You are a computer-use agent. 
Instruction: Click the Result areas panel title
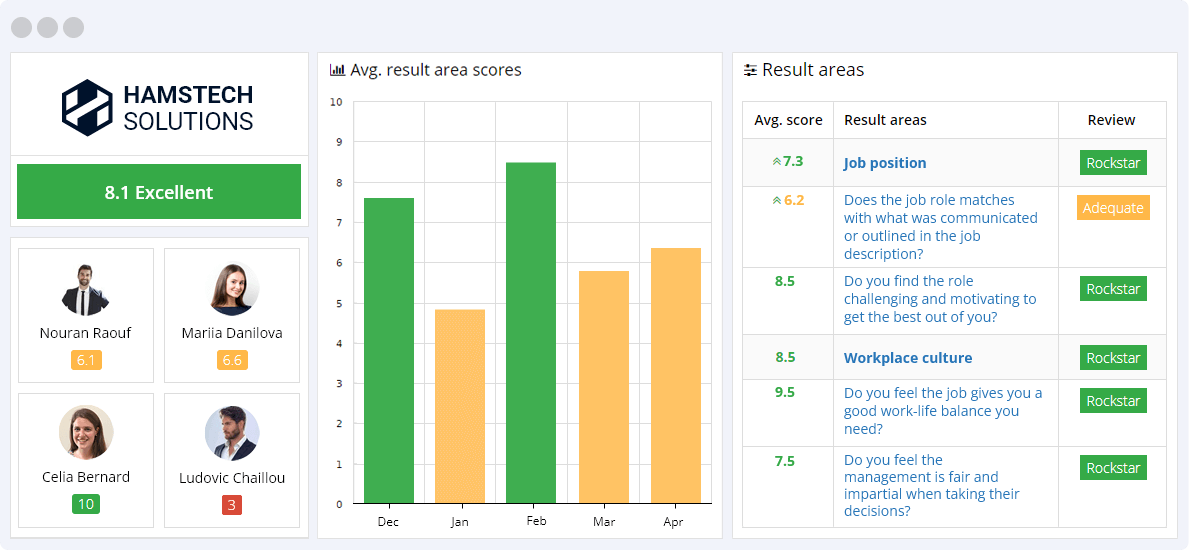pos(813,71)
